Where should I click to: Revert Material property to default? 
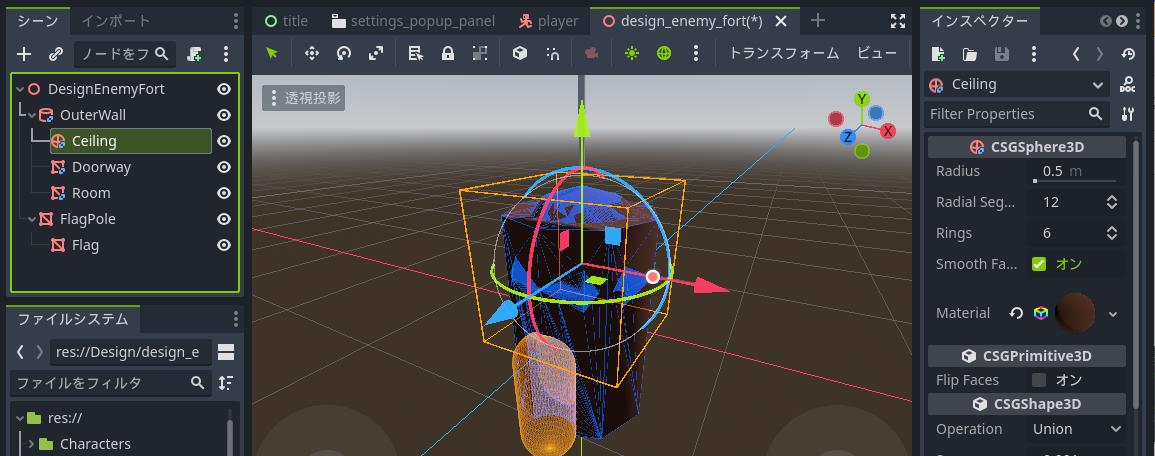[x=1017, y=313]
